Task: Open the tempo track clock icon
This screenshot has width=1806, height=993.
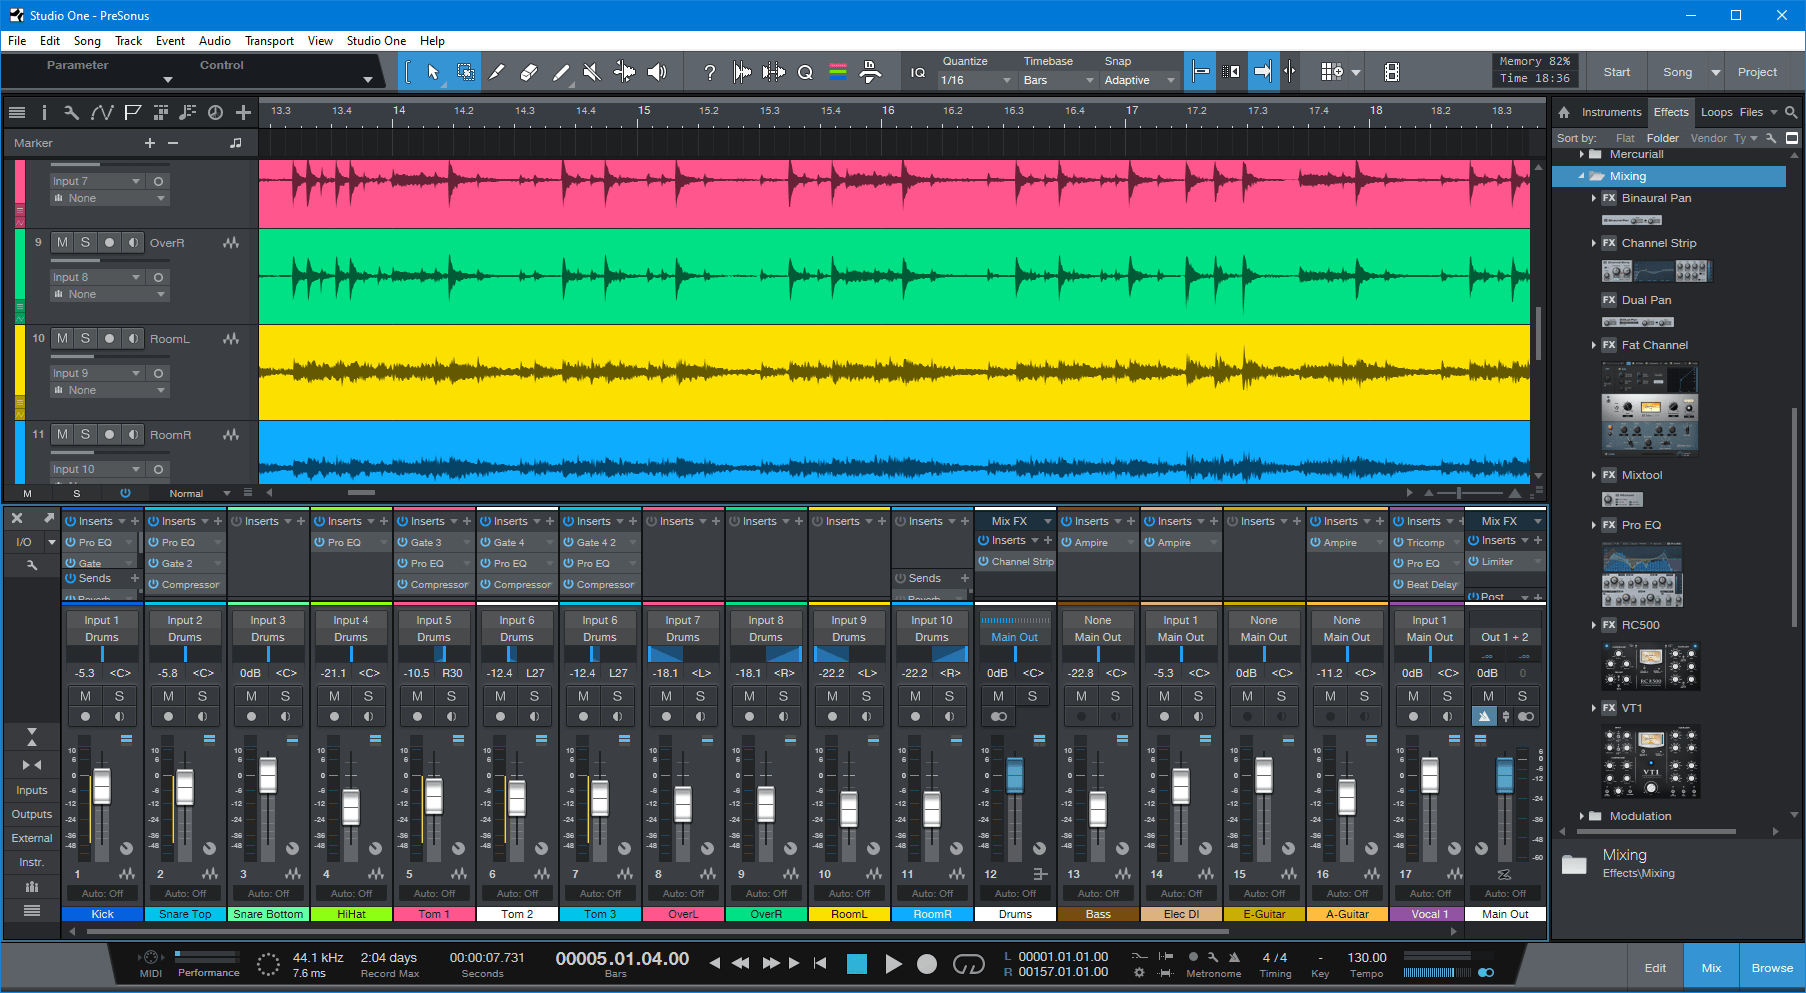Action: pos(215,113)
